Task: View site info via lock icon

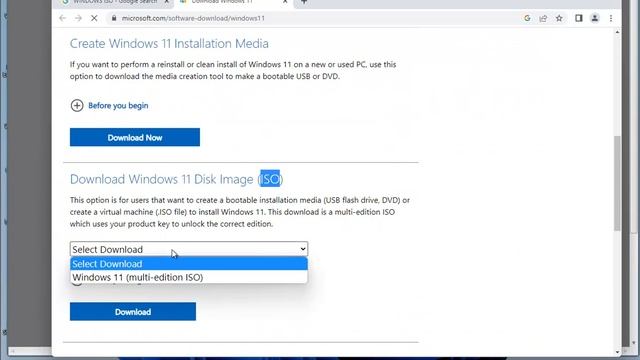Action: coord(114,18)
